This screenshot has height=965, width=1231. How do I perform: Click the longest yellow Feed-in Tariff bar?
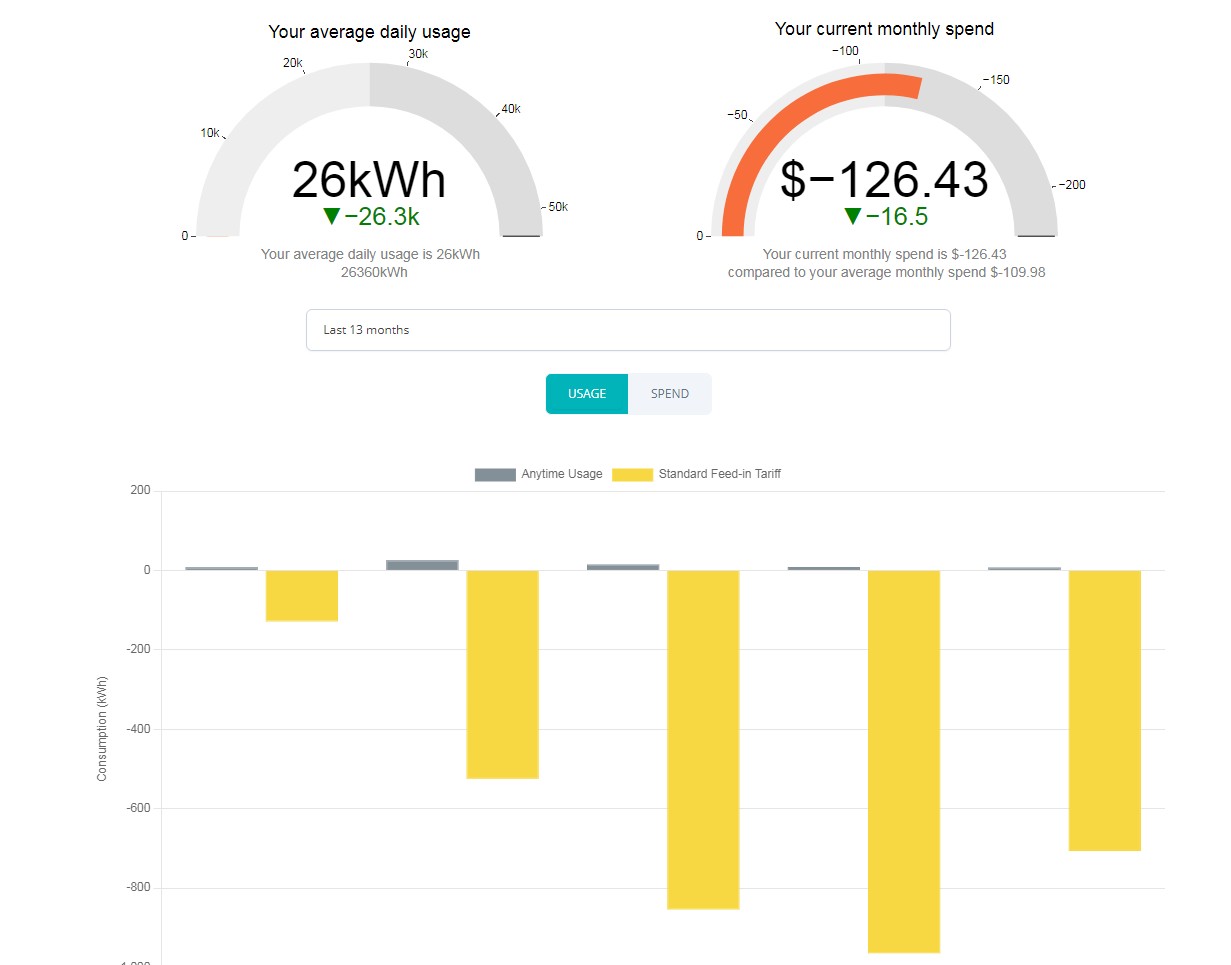click(x=904, y=760)
